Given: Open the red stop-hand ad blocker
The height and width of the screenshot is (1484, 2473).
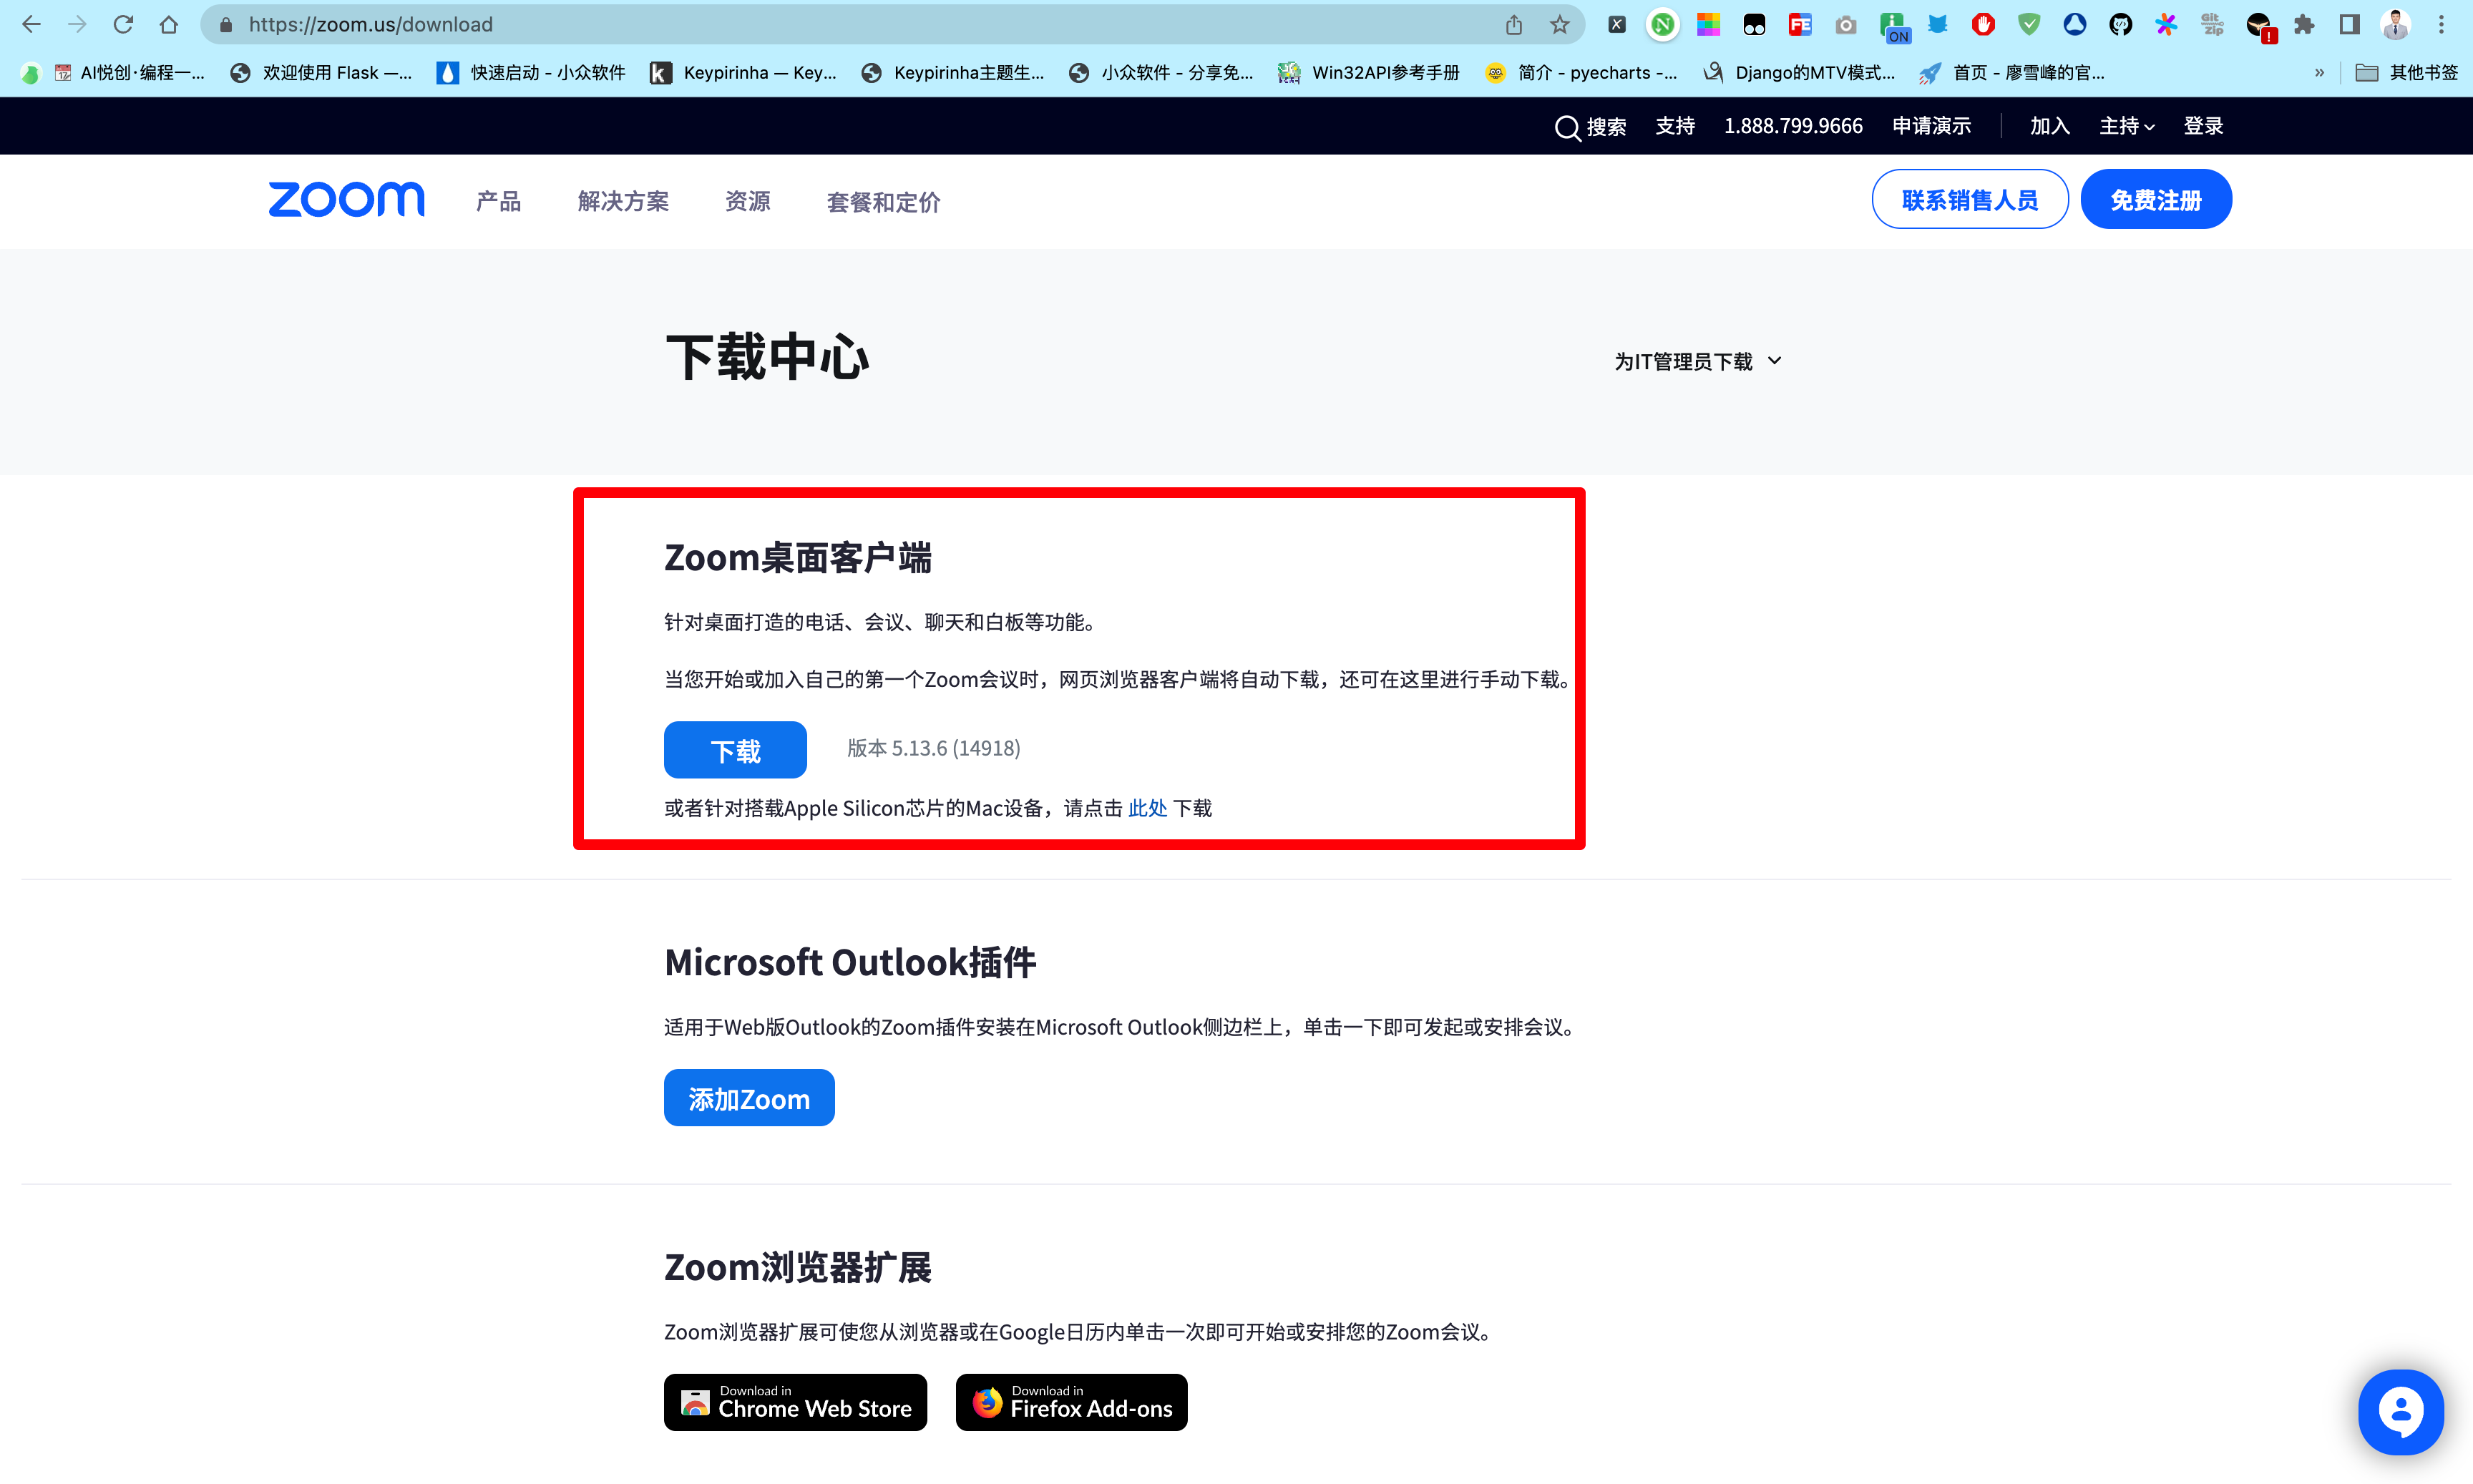Looking at the screenshot, I should point(1984,24).
